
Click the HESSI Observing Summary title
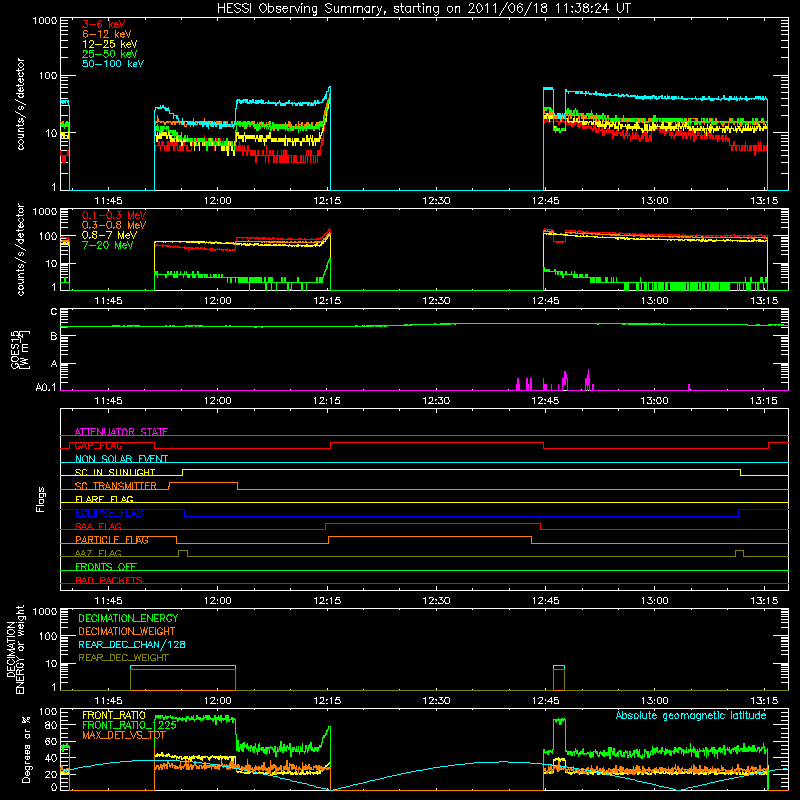click(x=423, y=9)
